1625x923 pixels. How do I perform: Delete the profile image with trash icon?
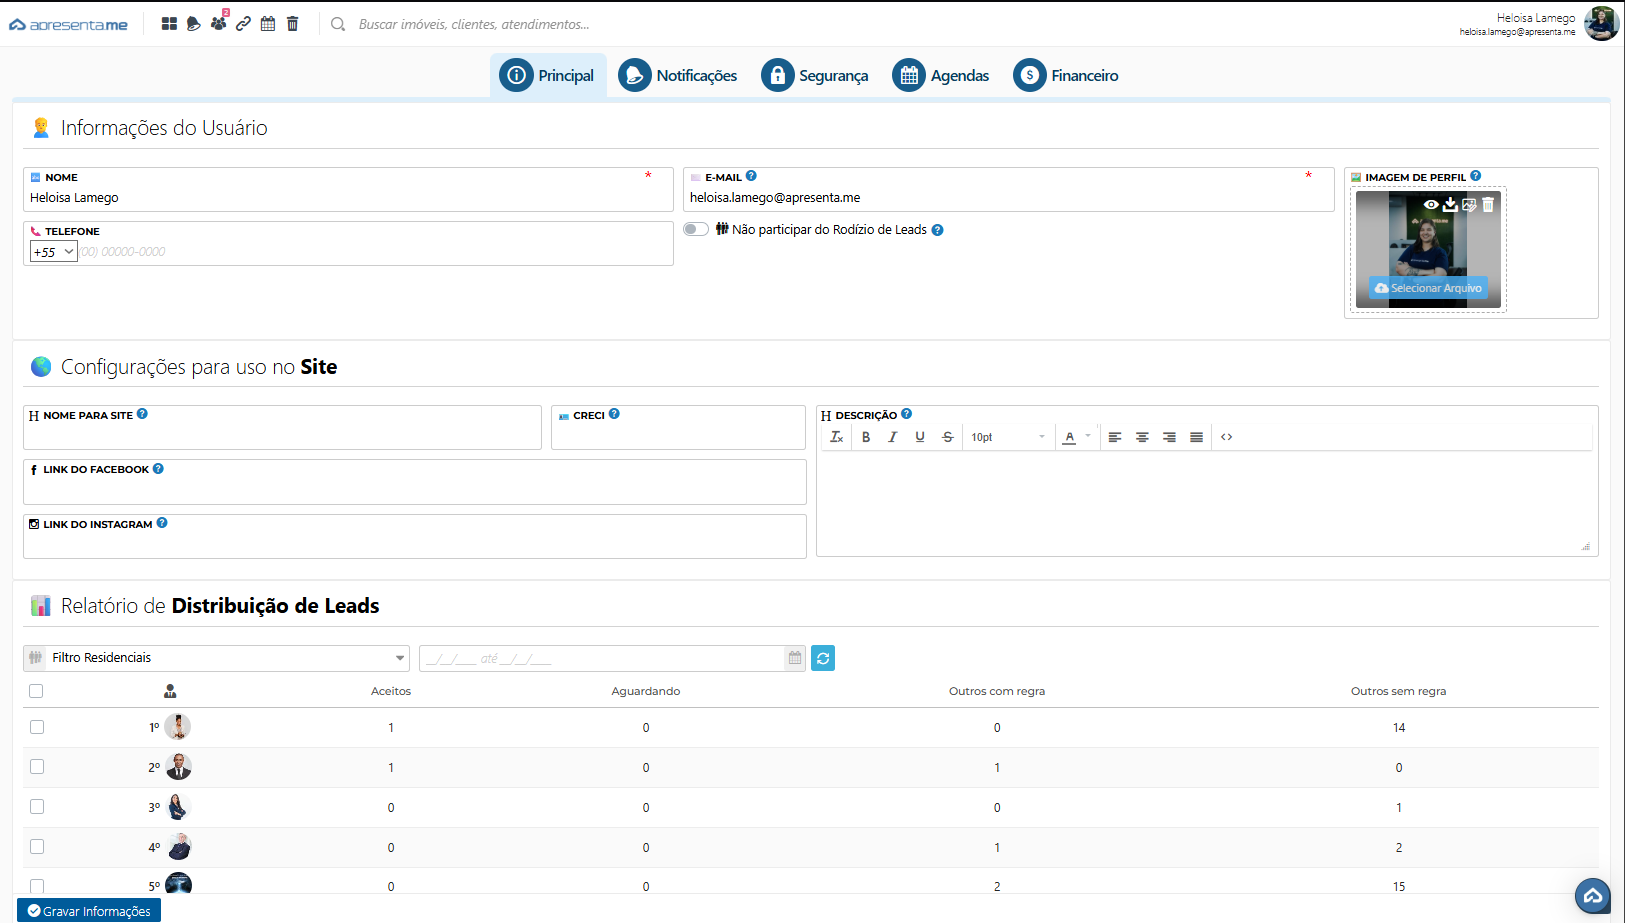coord(1488,204)
